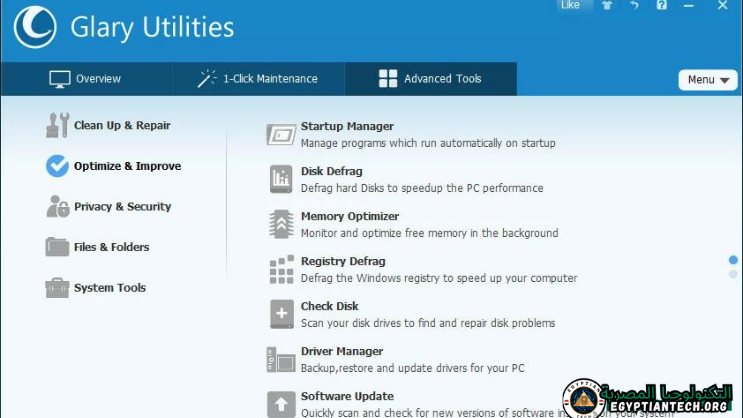Click 'Manage programs which run automatically on startup'
The width and height of the screenshot is (743, 418).
[x=428, y=143]
